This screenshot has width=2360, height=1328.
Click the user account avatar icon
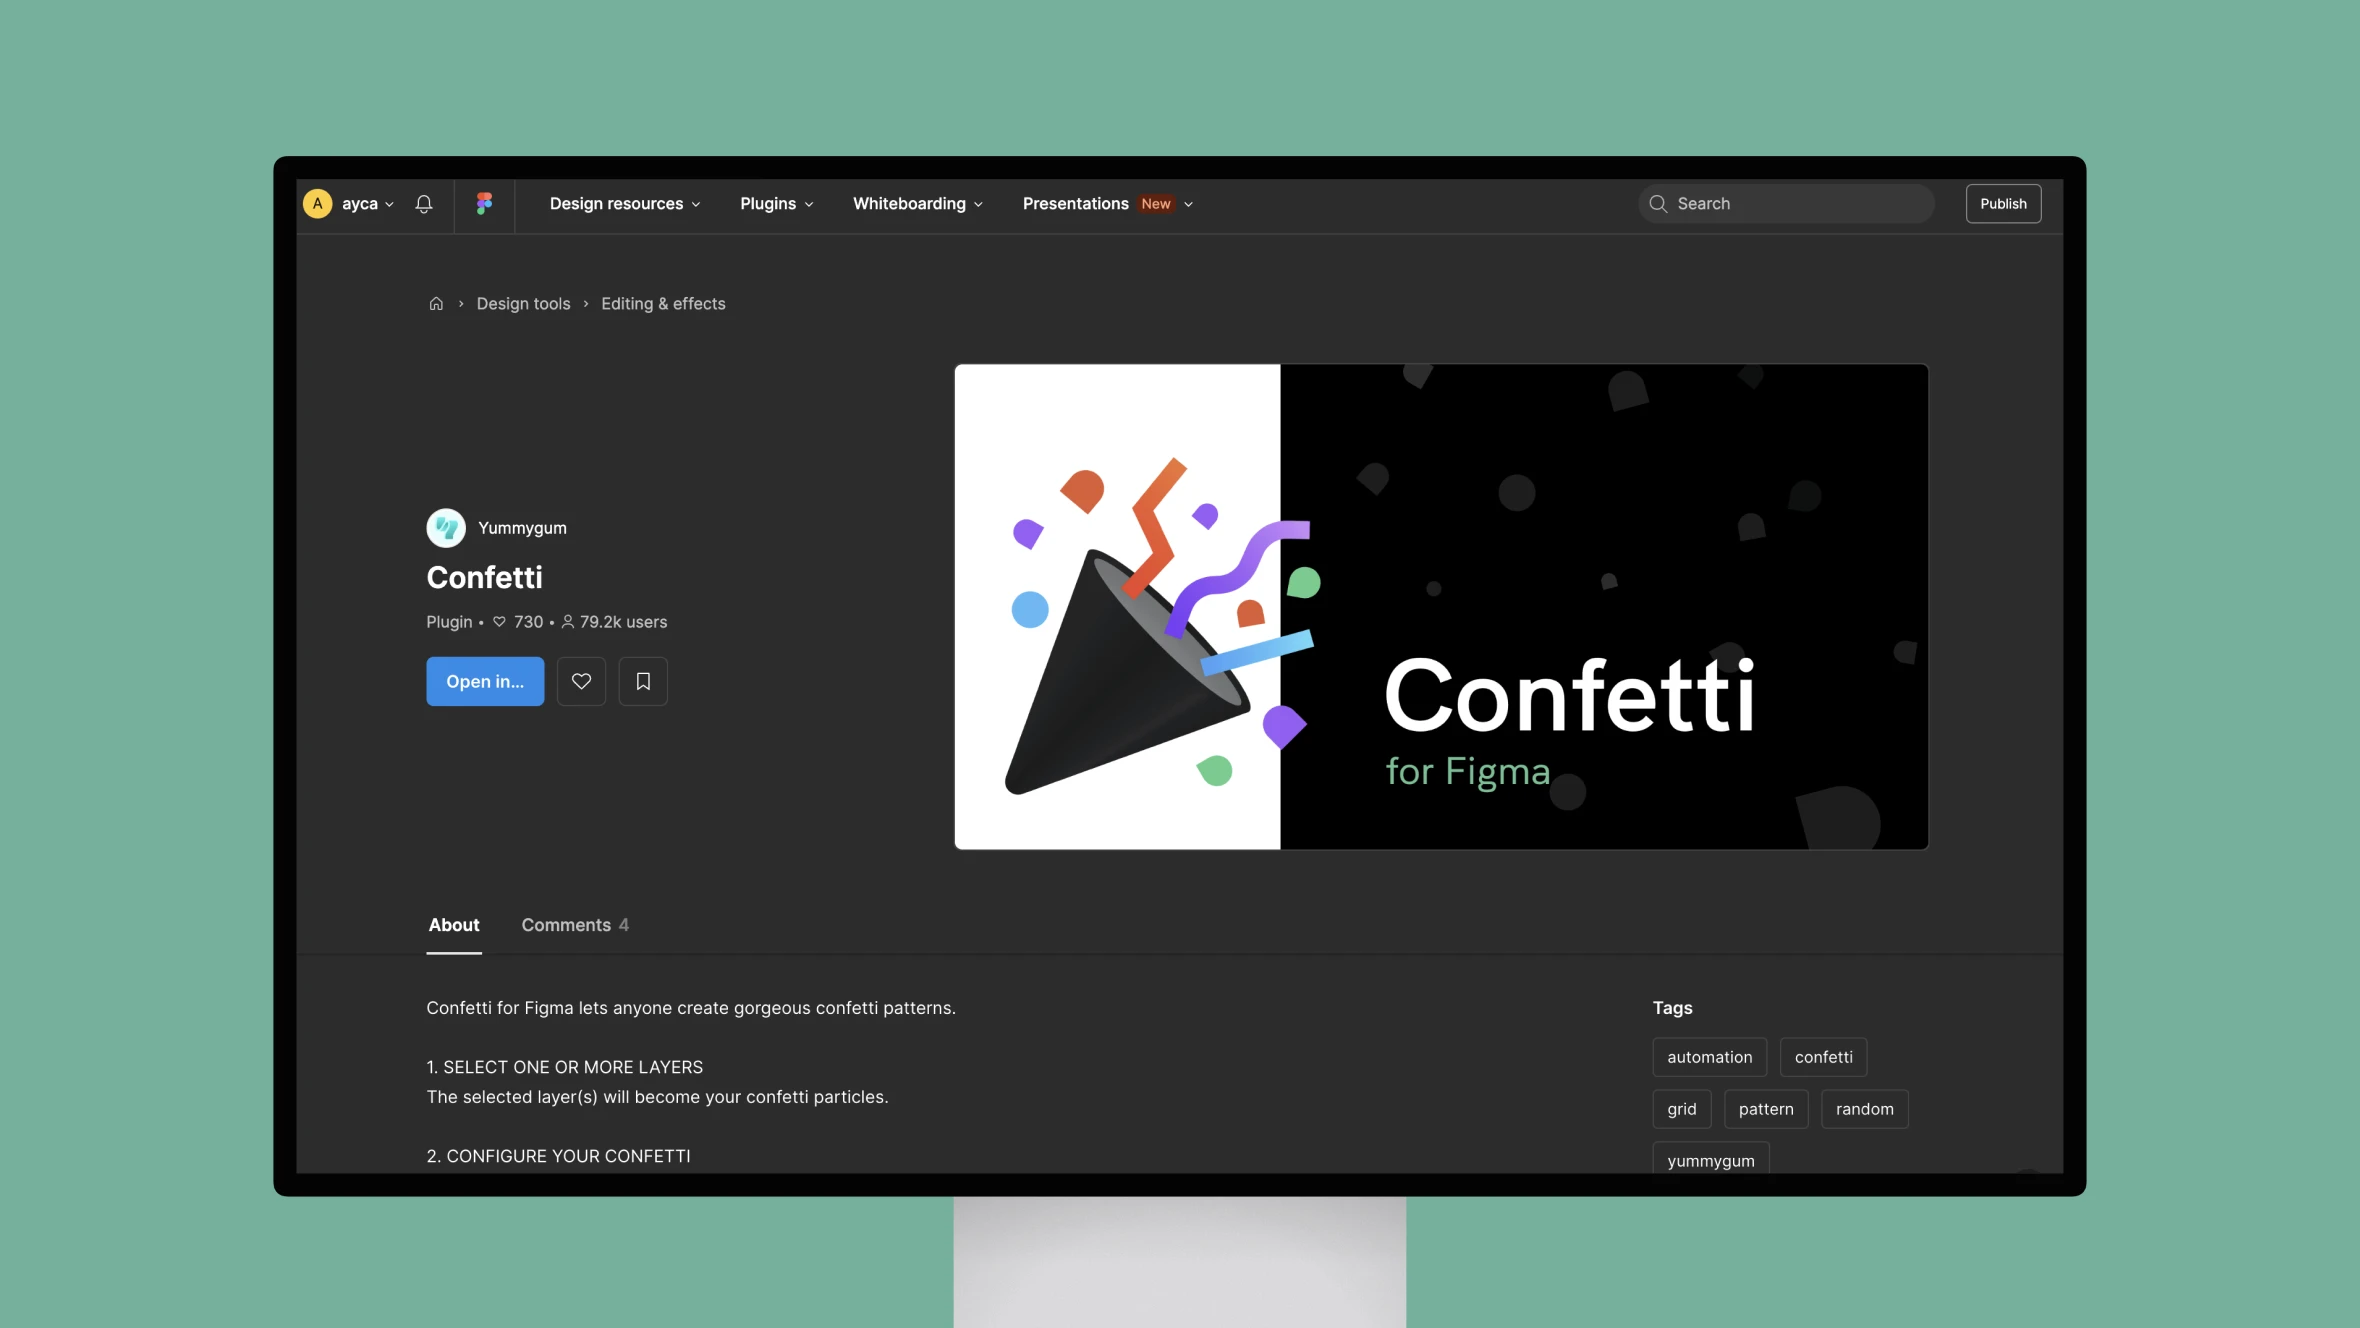coord(318,203)
